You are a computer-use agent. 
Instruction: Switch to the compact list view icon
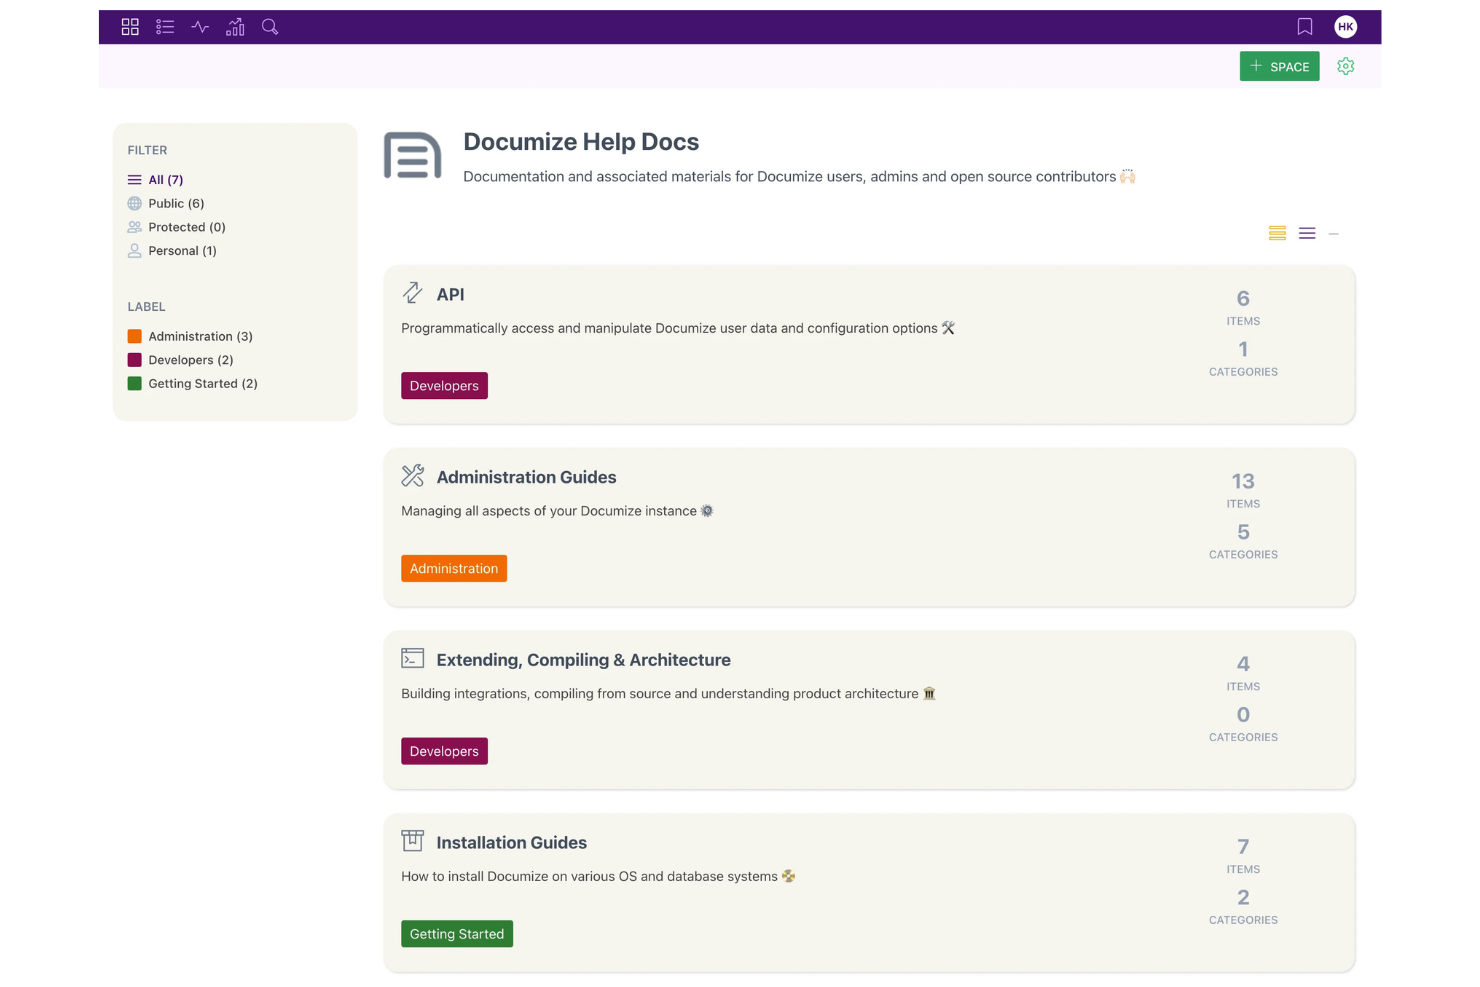point(1307,233)
